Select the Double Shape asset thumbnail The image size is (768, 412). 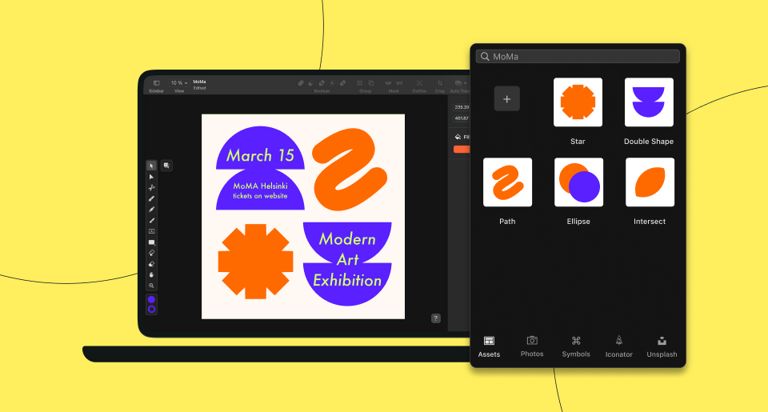pyautogui.click(x=649, y=102)
